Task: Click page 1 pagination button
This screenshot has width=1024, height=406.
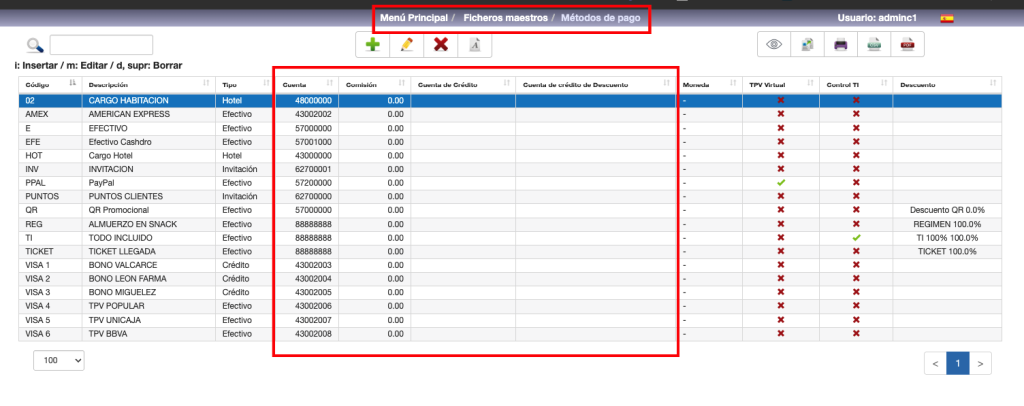Action: point(957,364)
